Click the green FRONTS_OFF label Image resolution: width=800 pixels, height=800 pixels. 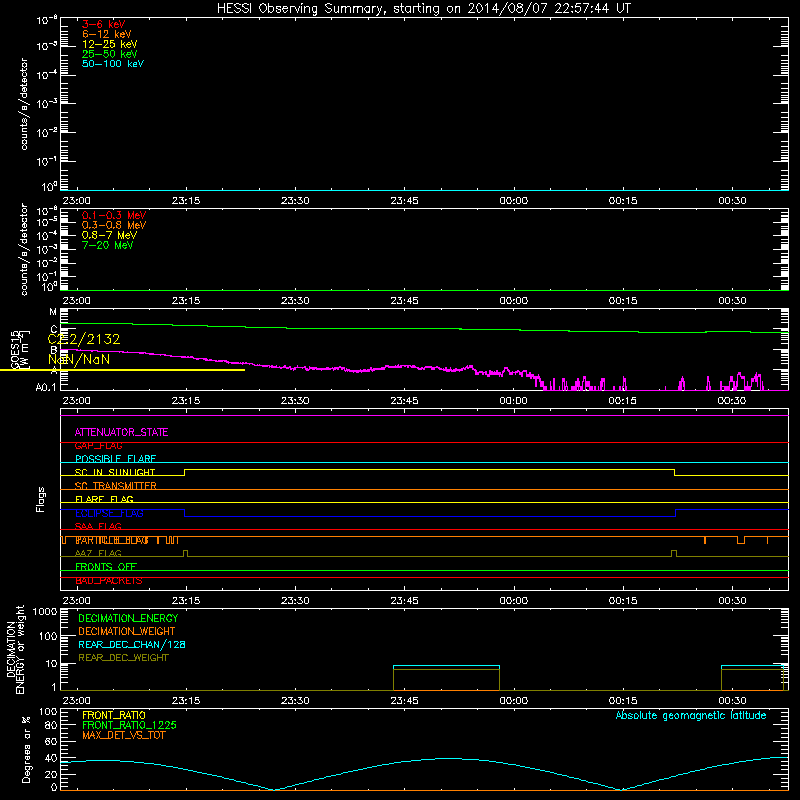coord(106,567)
